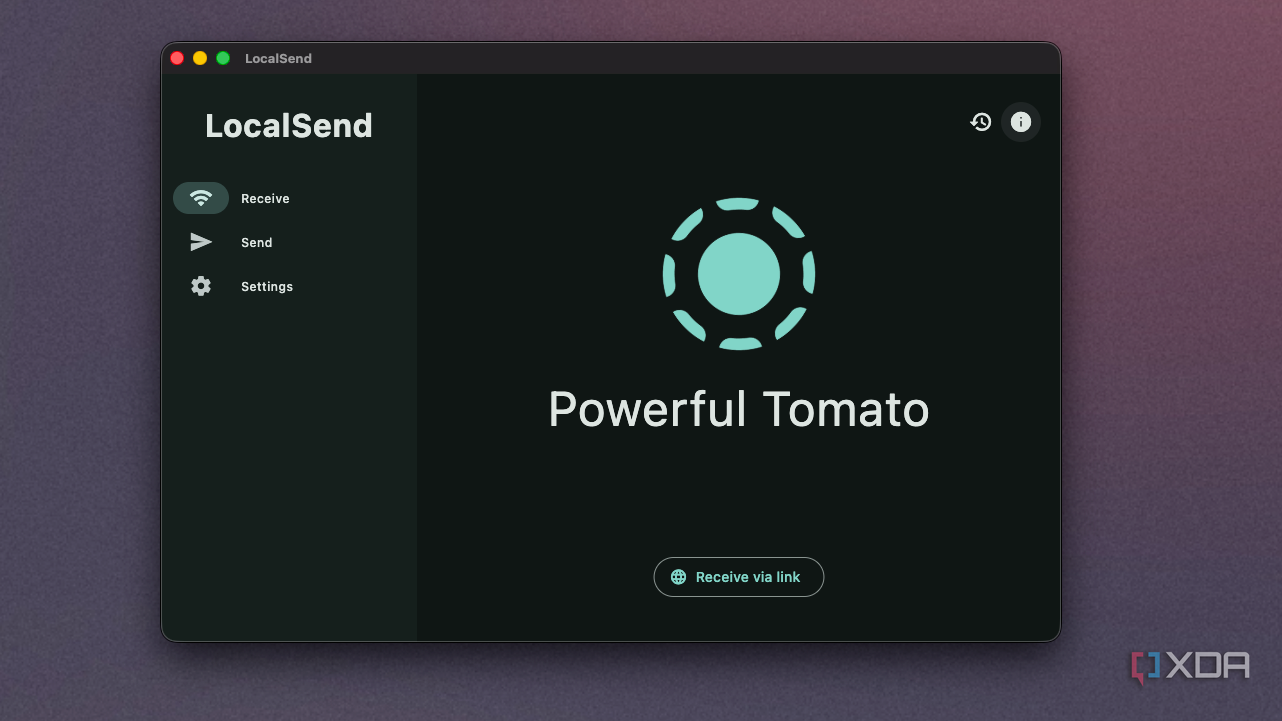Click the Powerful Tomato device name
The image size is (1282, 721).
click(x=739, y=410)
